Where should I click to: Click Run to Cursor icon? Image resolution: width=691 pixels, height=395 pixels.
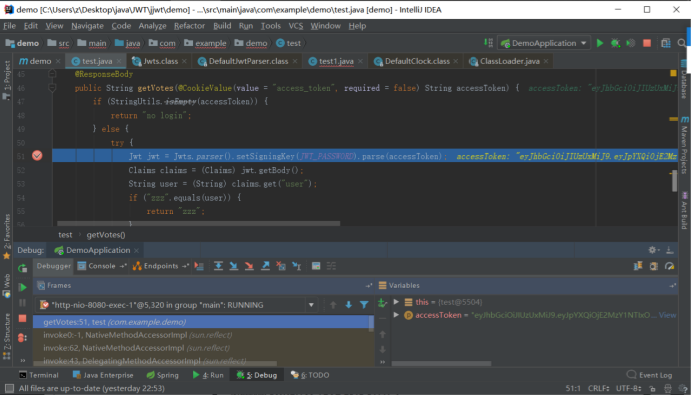pos(296,266)
